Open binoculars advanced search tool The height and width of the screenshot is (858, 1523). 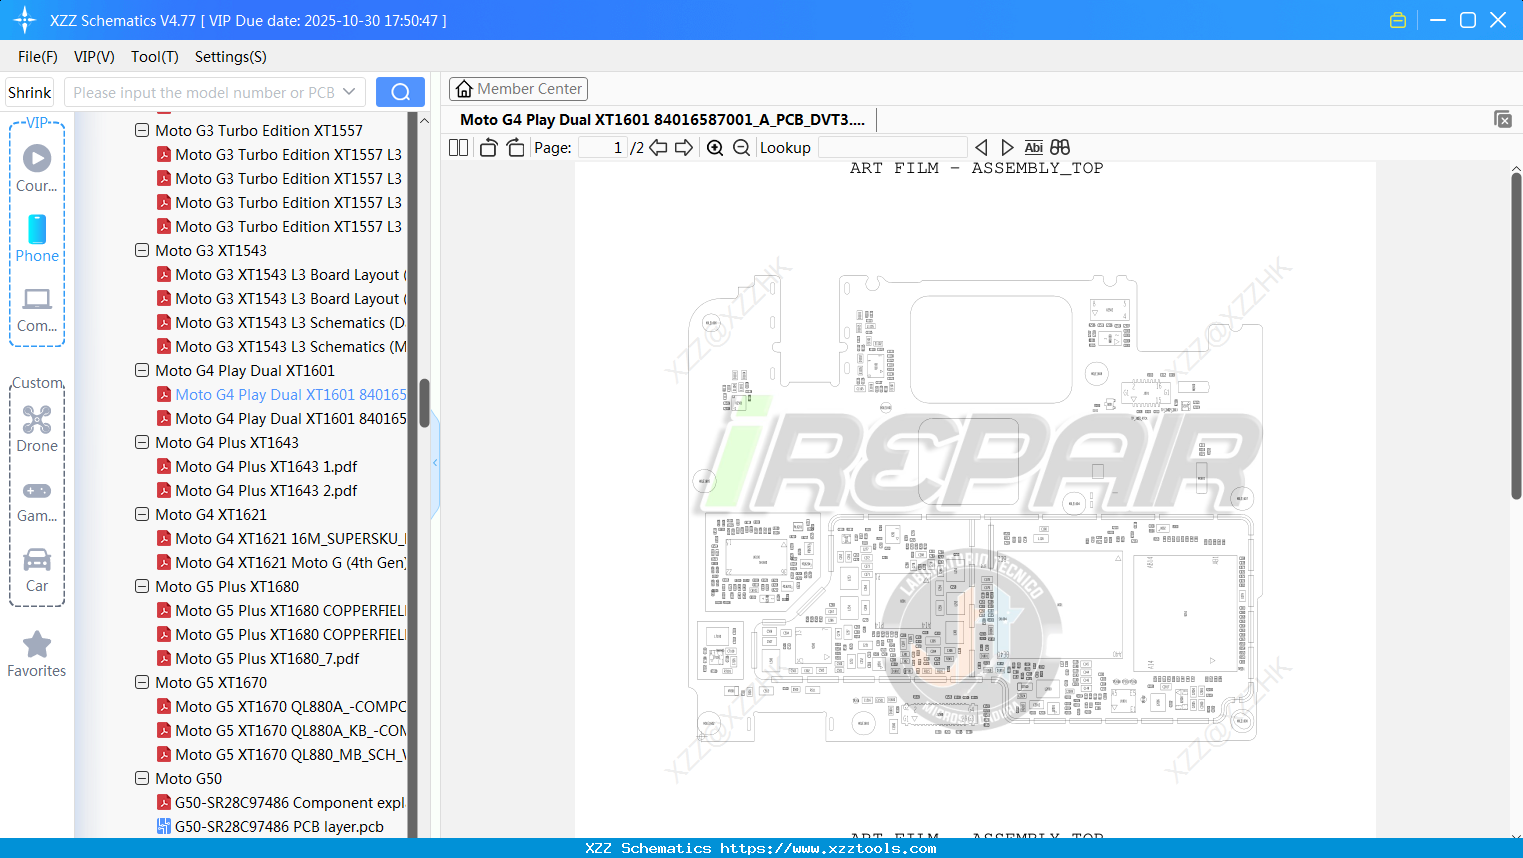pos(1059,146)
